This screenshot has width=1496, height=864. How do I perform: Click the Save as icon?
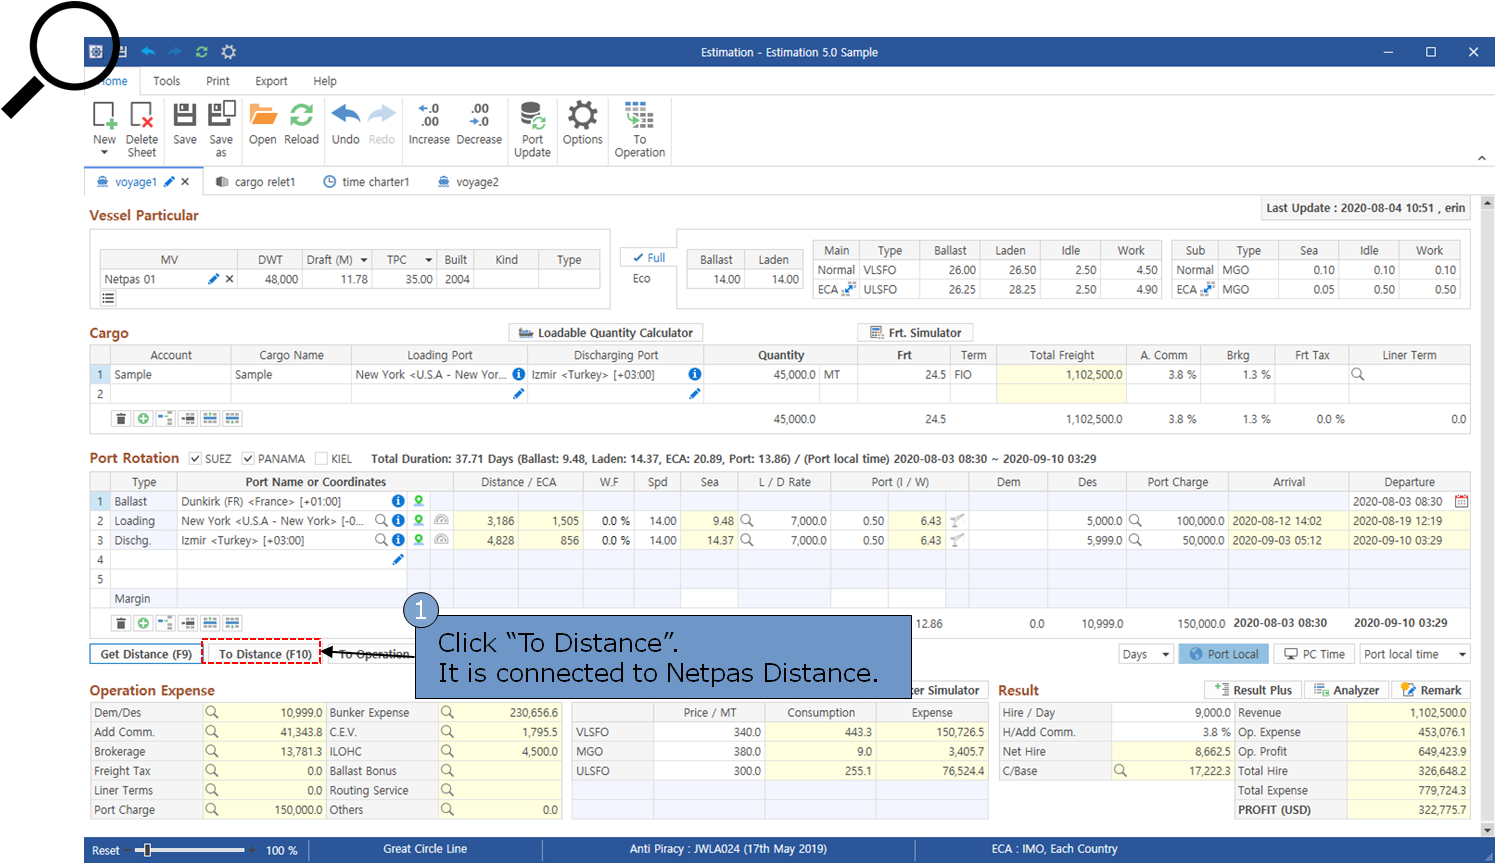pos(221,114)
